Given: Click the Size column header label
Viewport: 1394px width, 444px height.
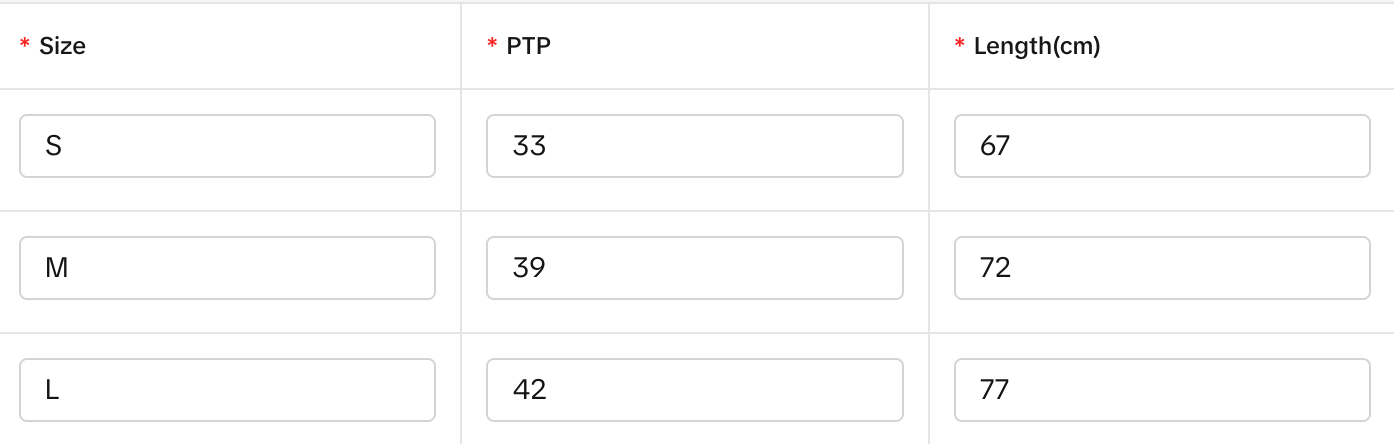Looking at the screenshot, I should pyautogui.click(x=62, y=46).
